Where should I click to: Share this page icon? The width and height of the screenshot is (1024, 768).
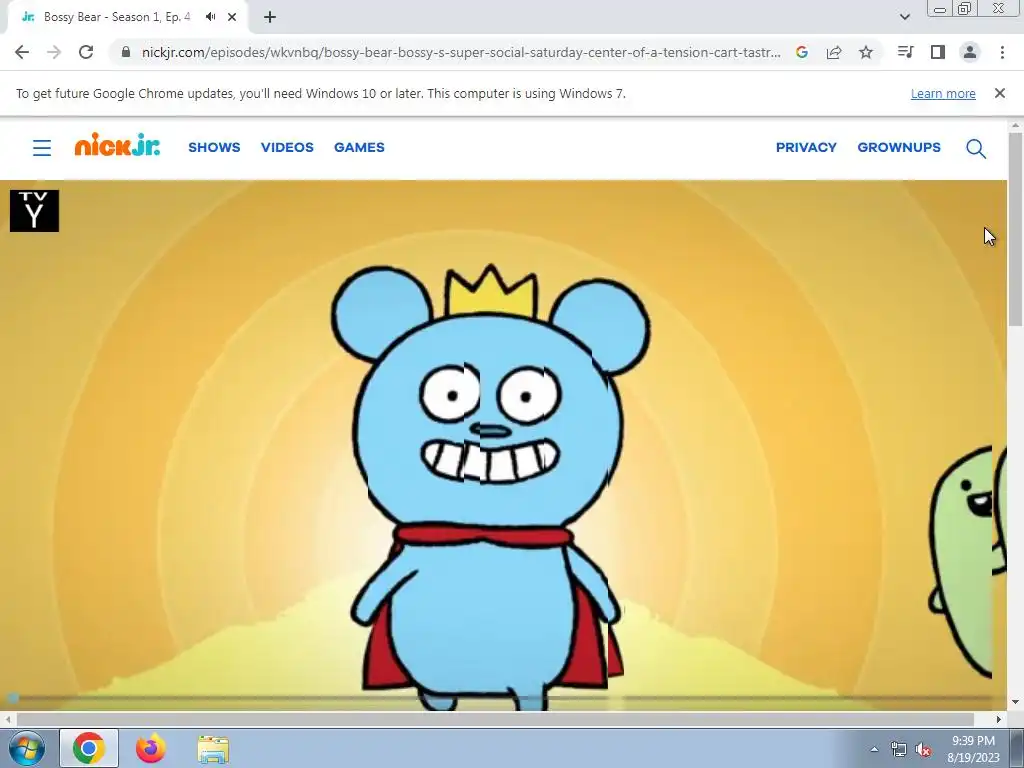834,52
